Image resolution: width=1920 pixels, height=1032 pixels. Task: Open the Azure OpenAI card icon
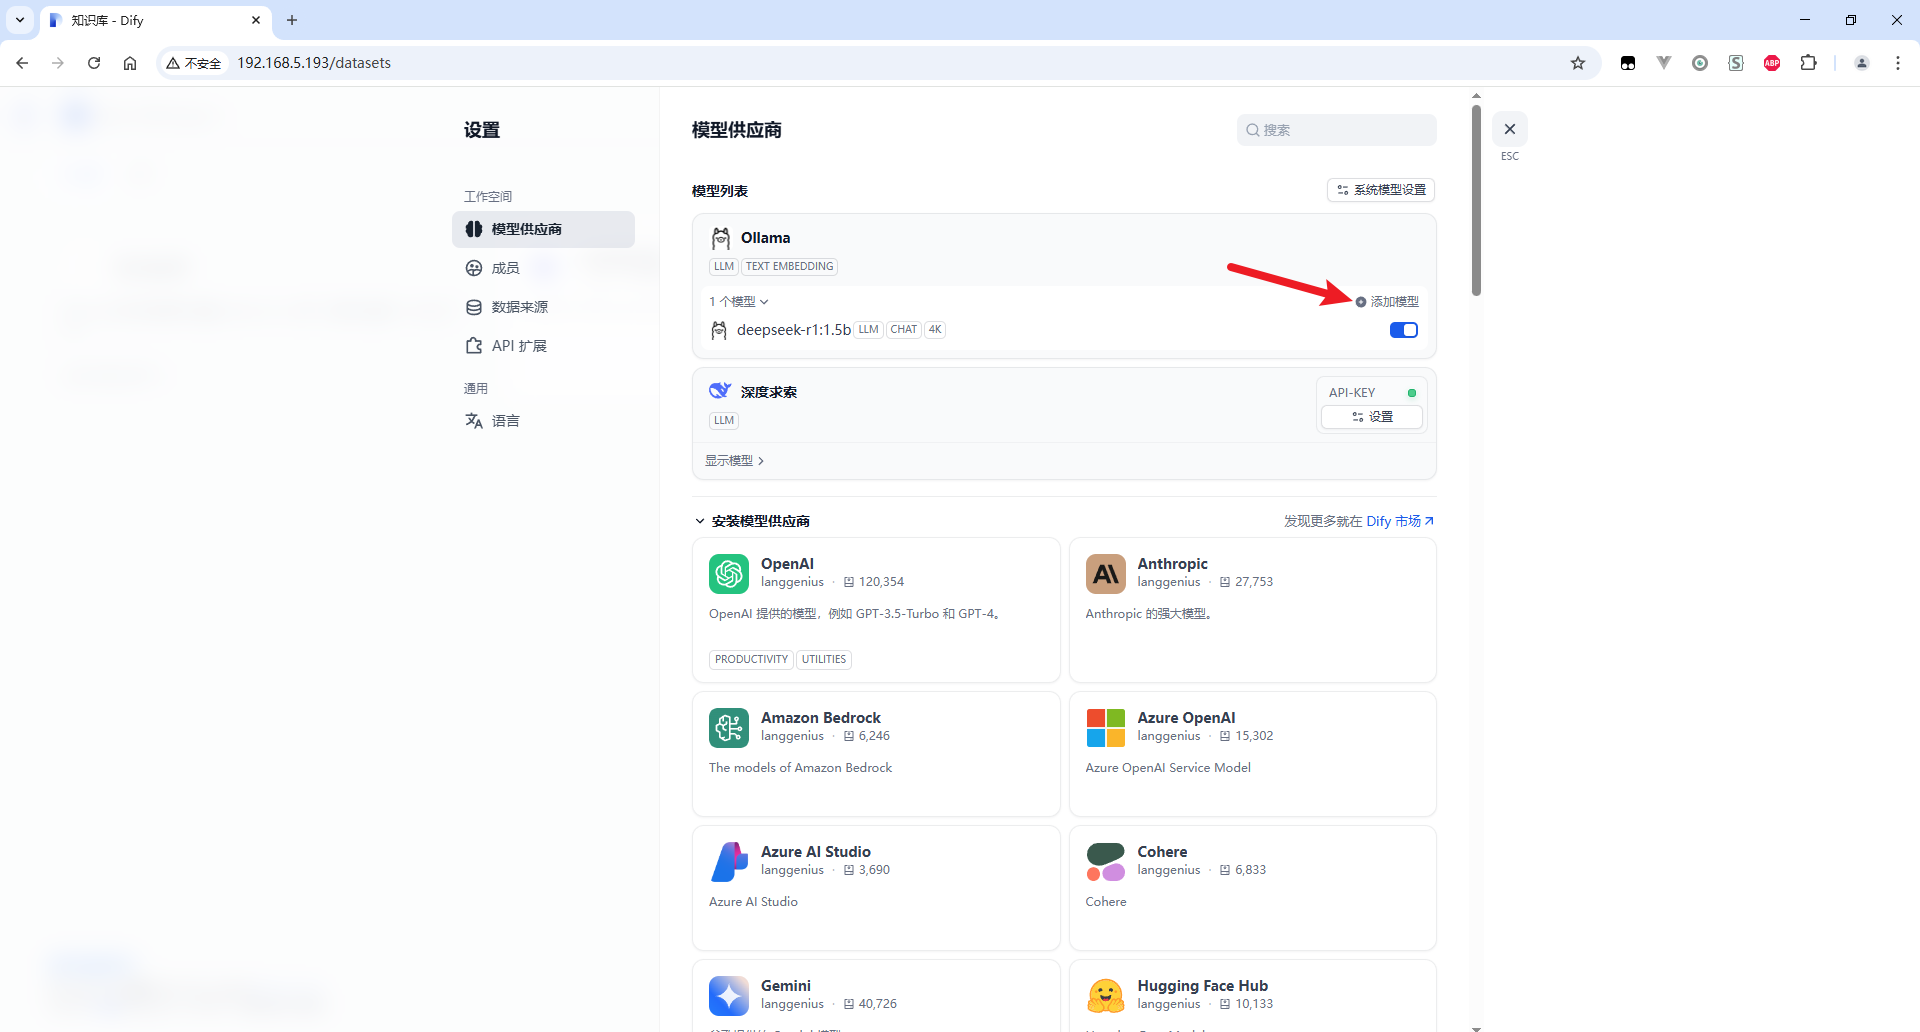pos(1106,728)
